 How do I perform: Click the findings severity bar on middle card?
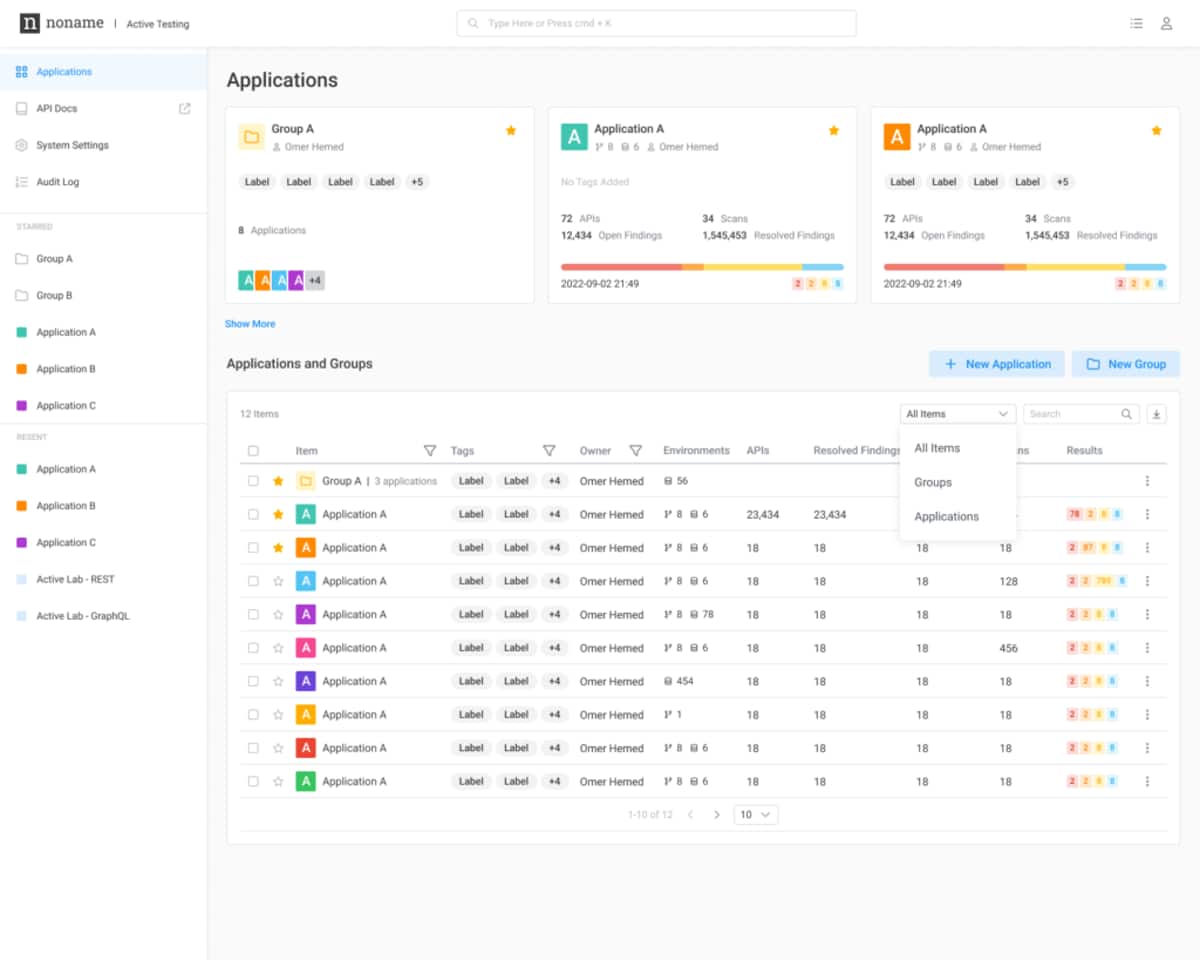[x=702, y=267]
